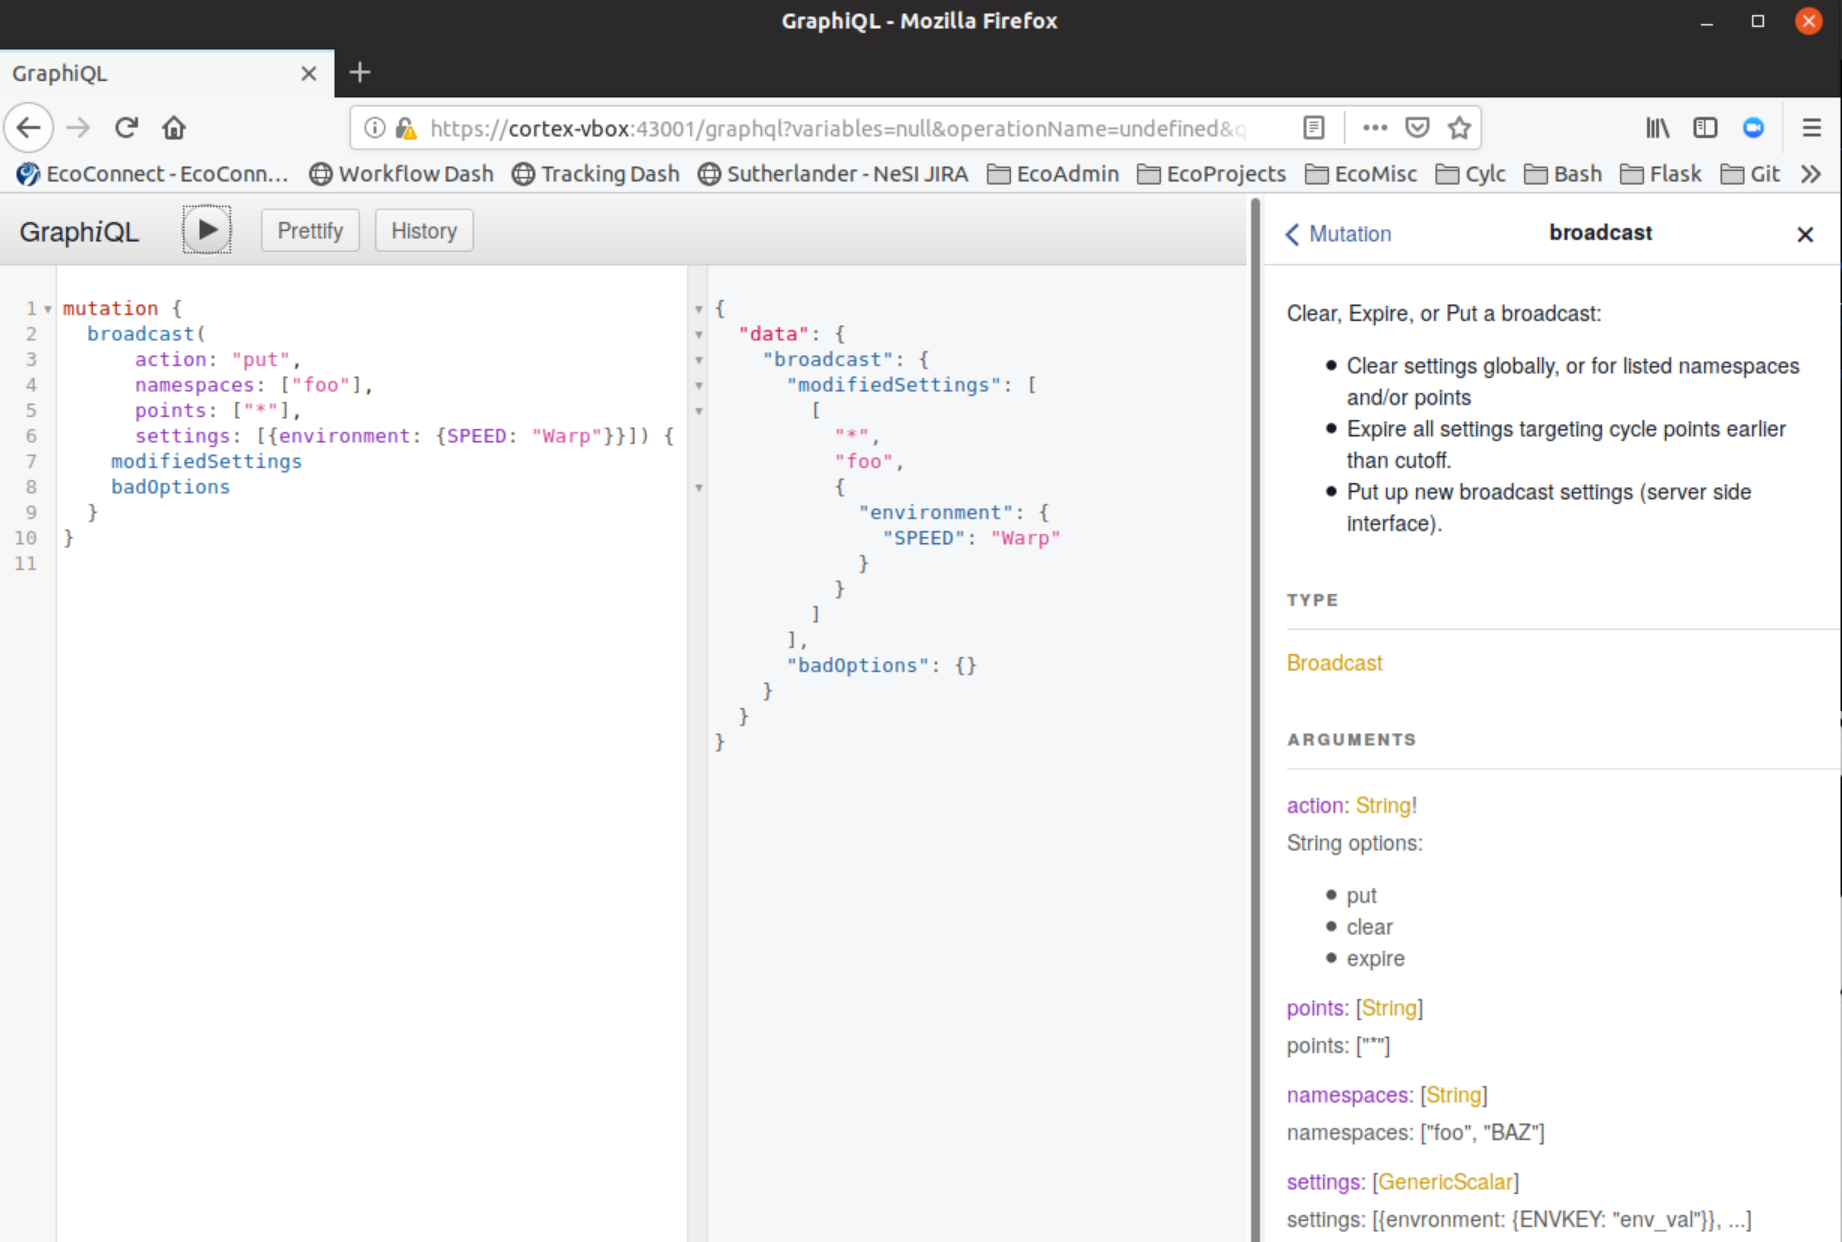Image resolution: width=1842 pixels, height=1242 pixels.
Task: Collapse the settings object fold arrow in results
Action: pyautogui.click(x=699, y=488)
